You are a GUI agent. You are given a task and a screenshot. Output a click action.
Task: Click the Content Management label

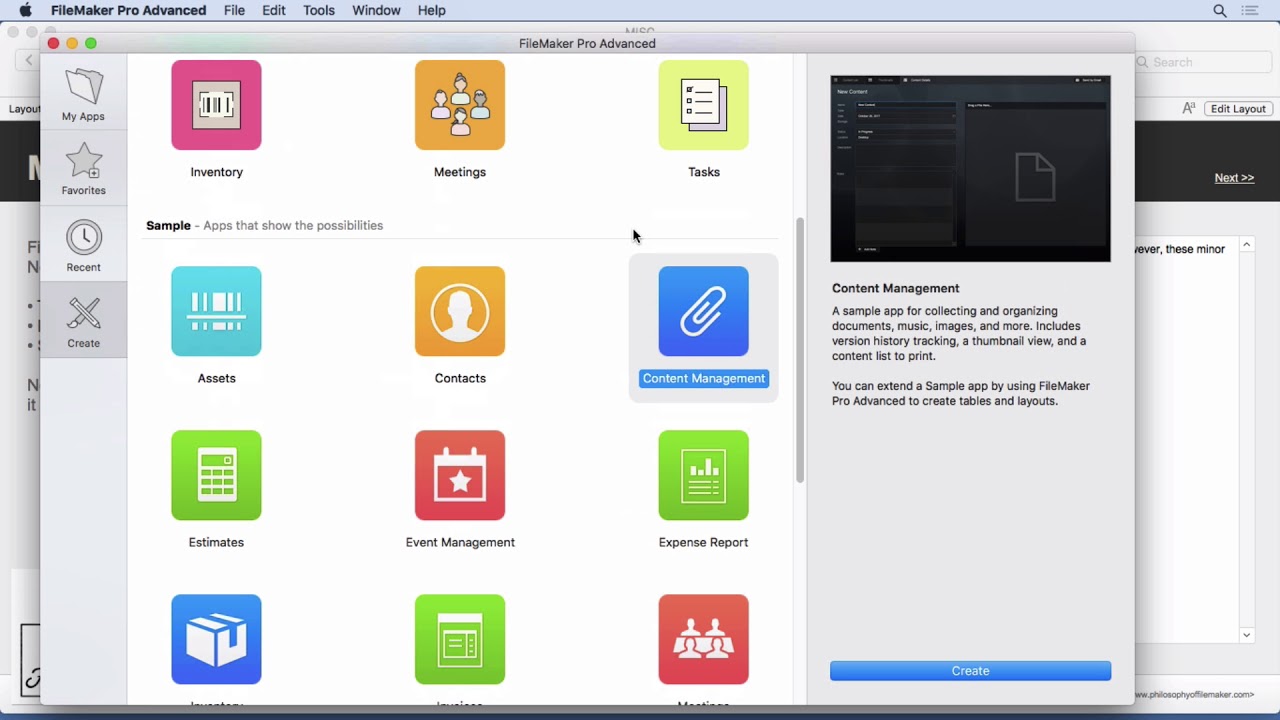point(704,378)
